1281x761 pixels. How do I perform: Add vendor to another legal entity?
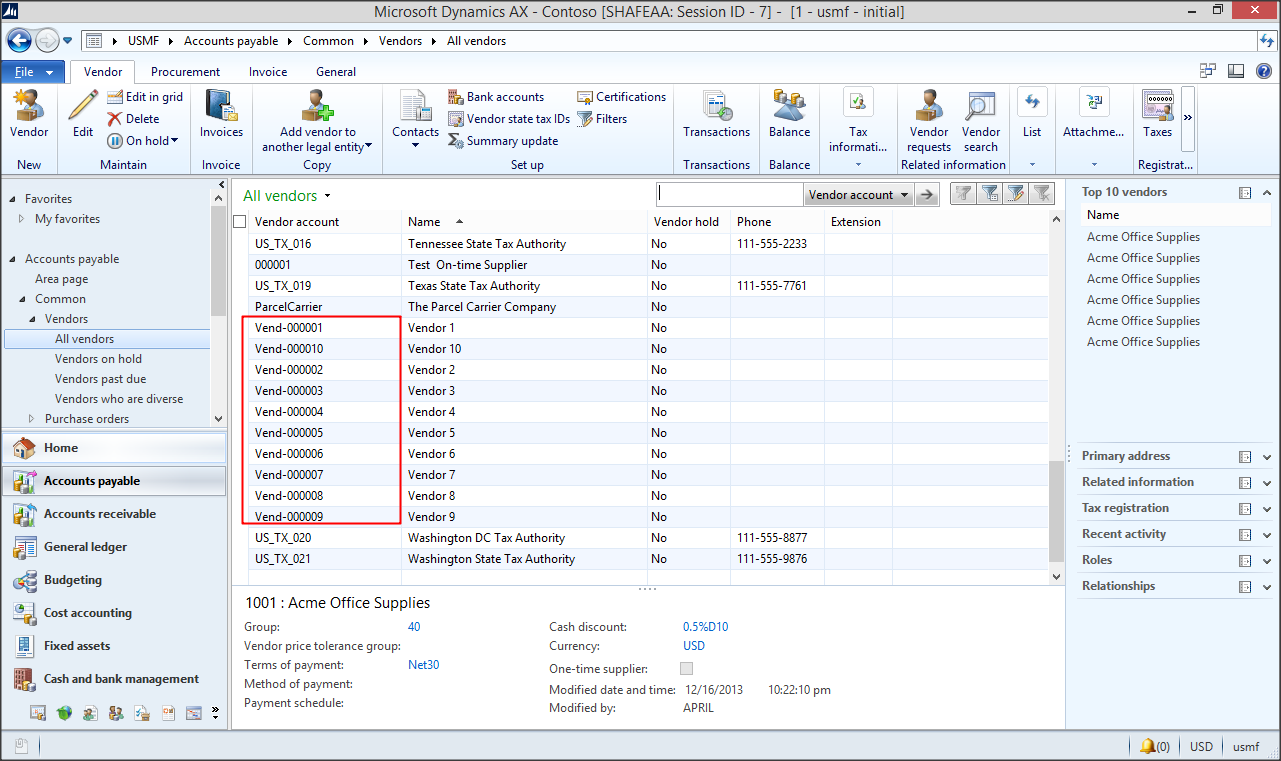coord(317,121)
